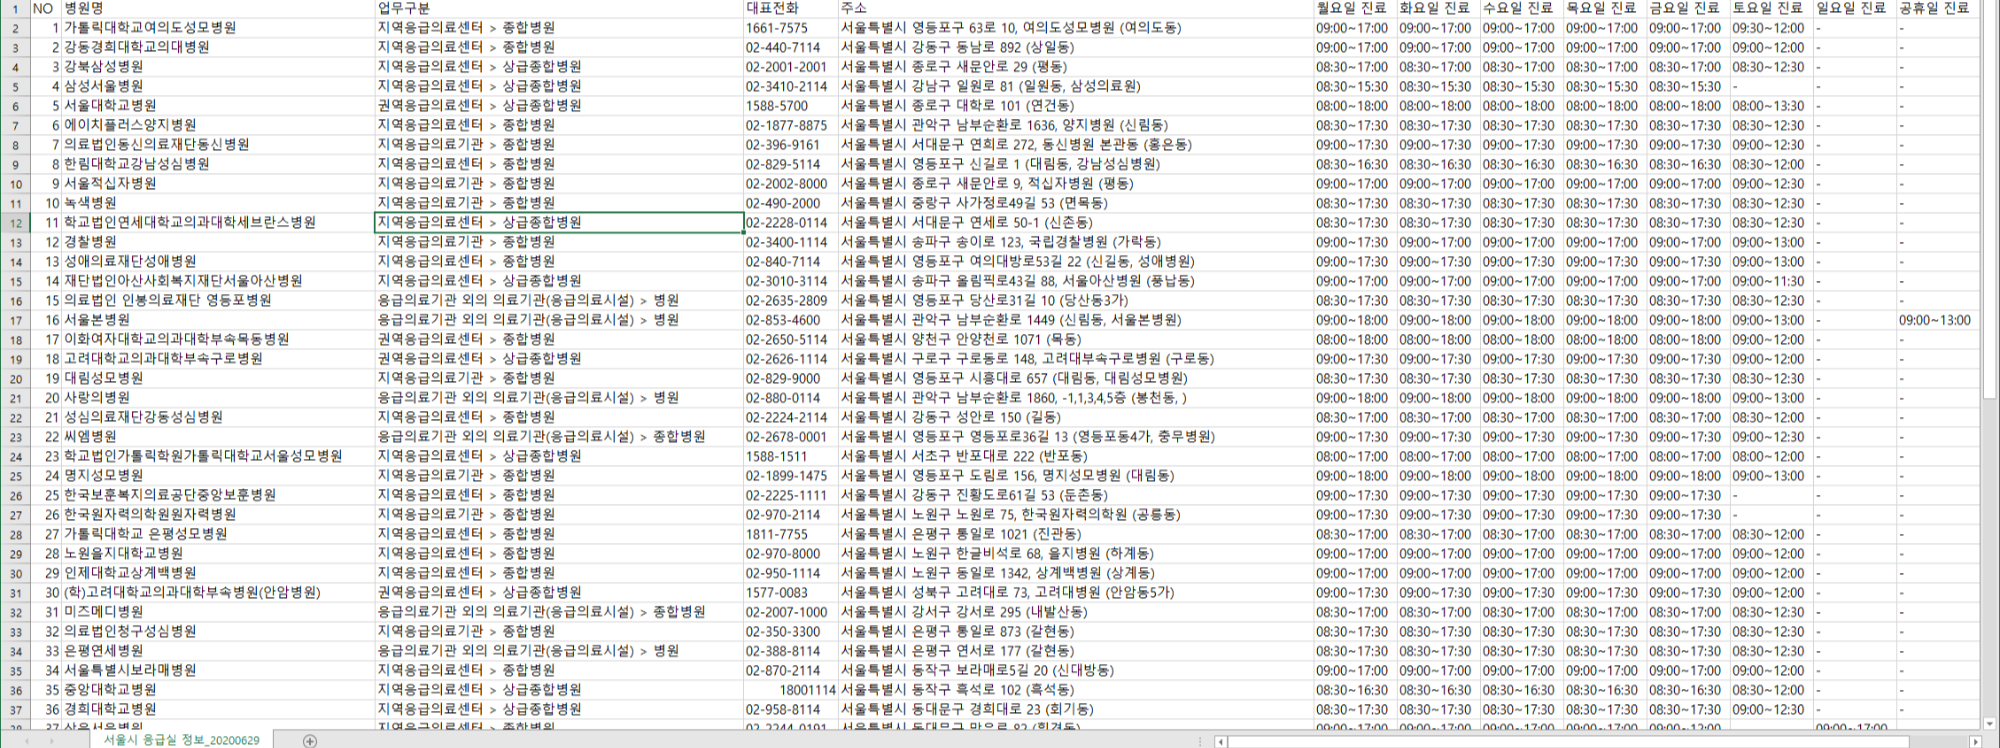Add a new sheet with the plus icon
2000x748 pixels.
(x=310, y=741)
